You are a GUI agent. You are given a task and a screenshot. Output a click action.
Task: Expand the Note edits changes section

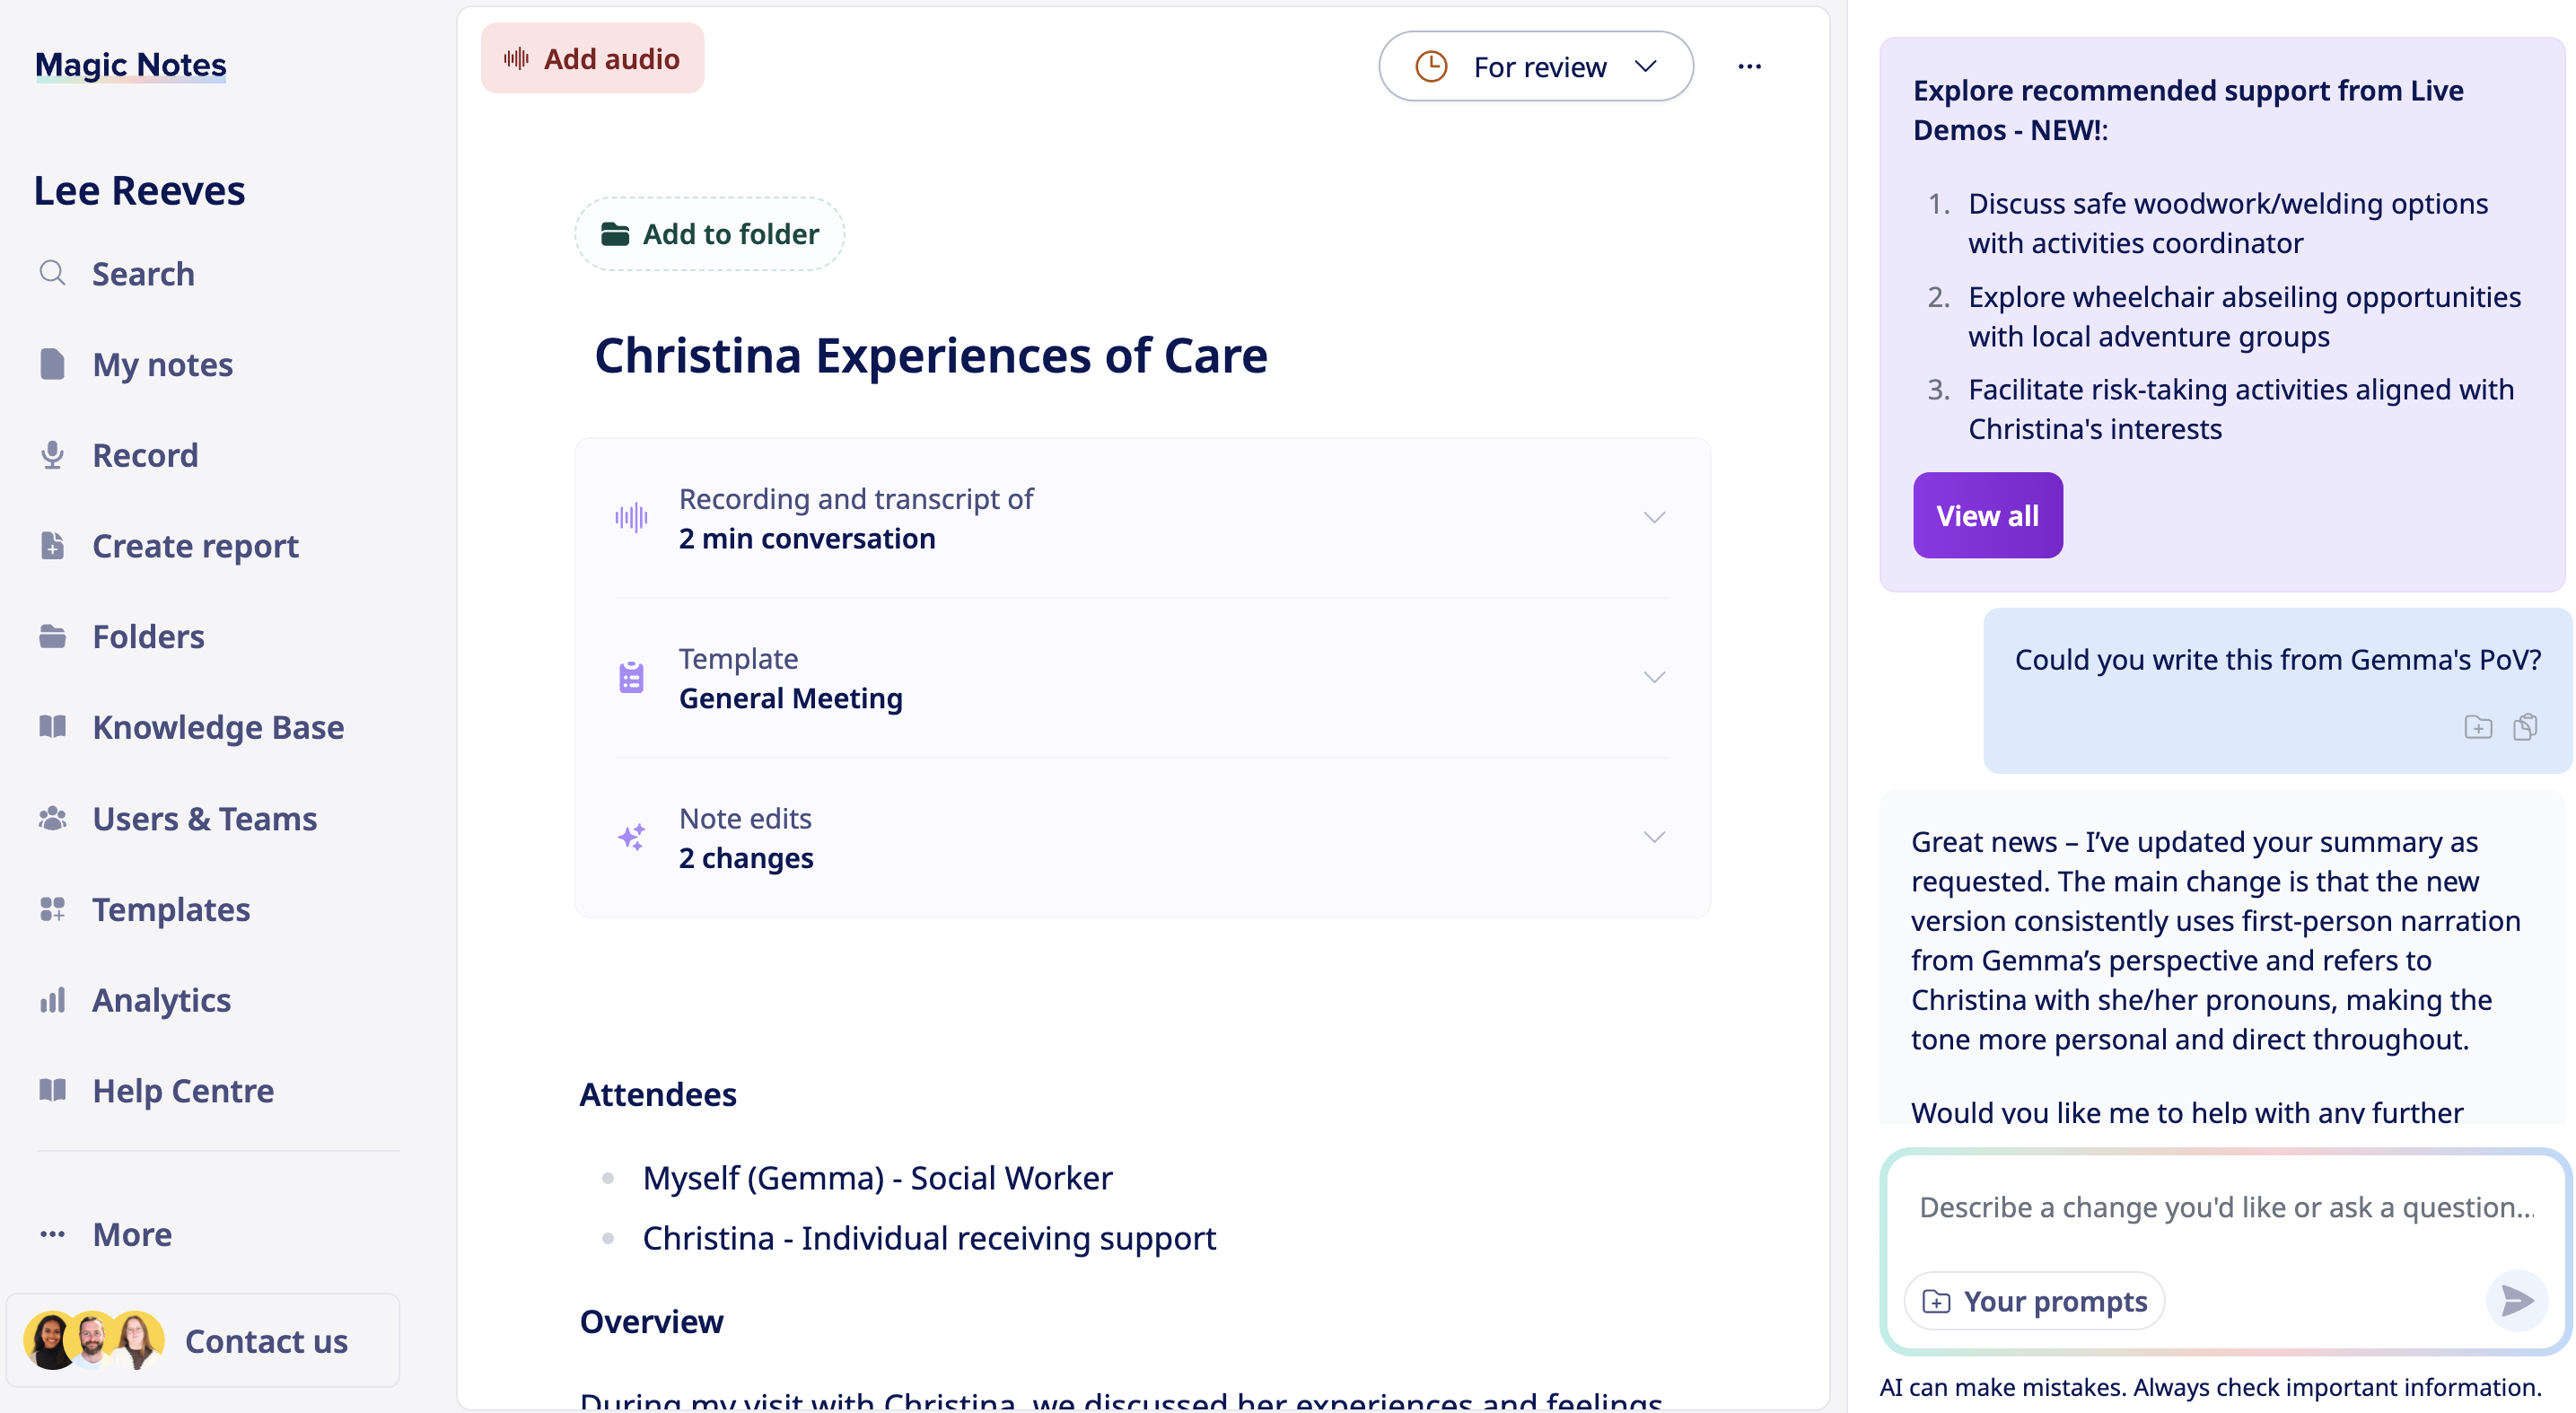[1654, 838]
